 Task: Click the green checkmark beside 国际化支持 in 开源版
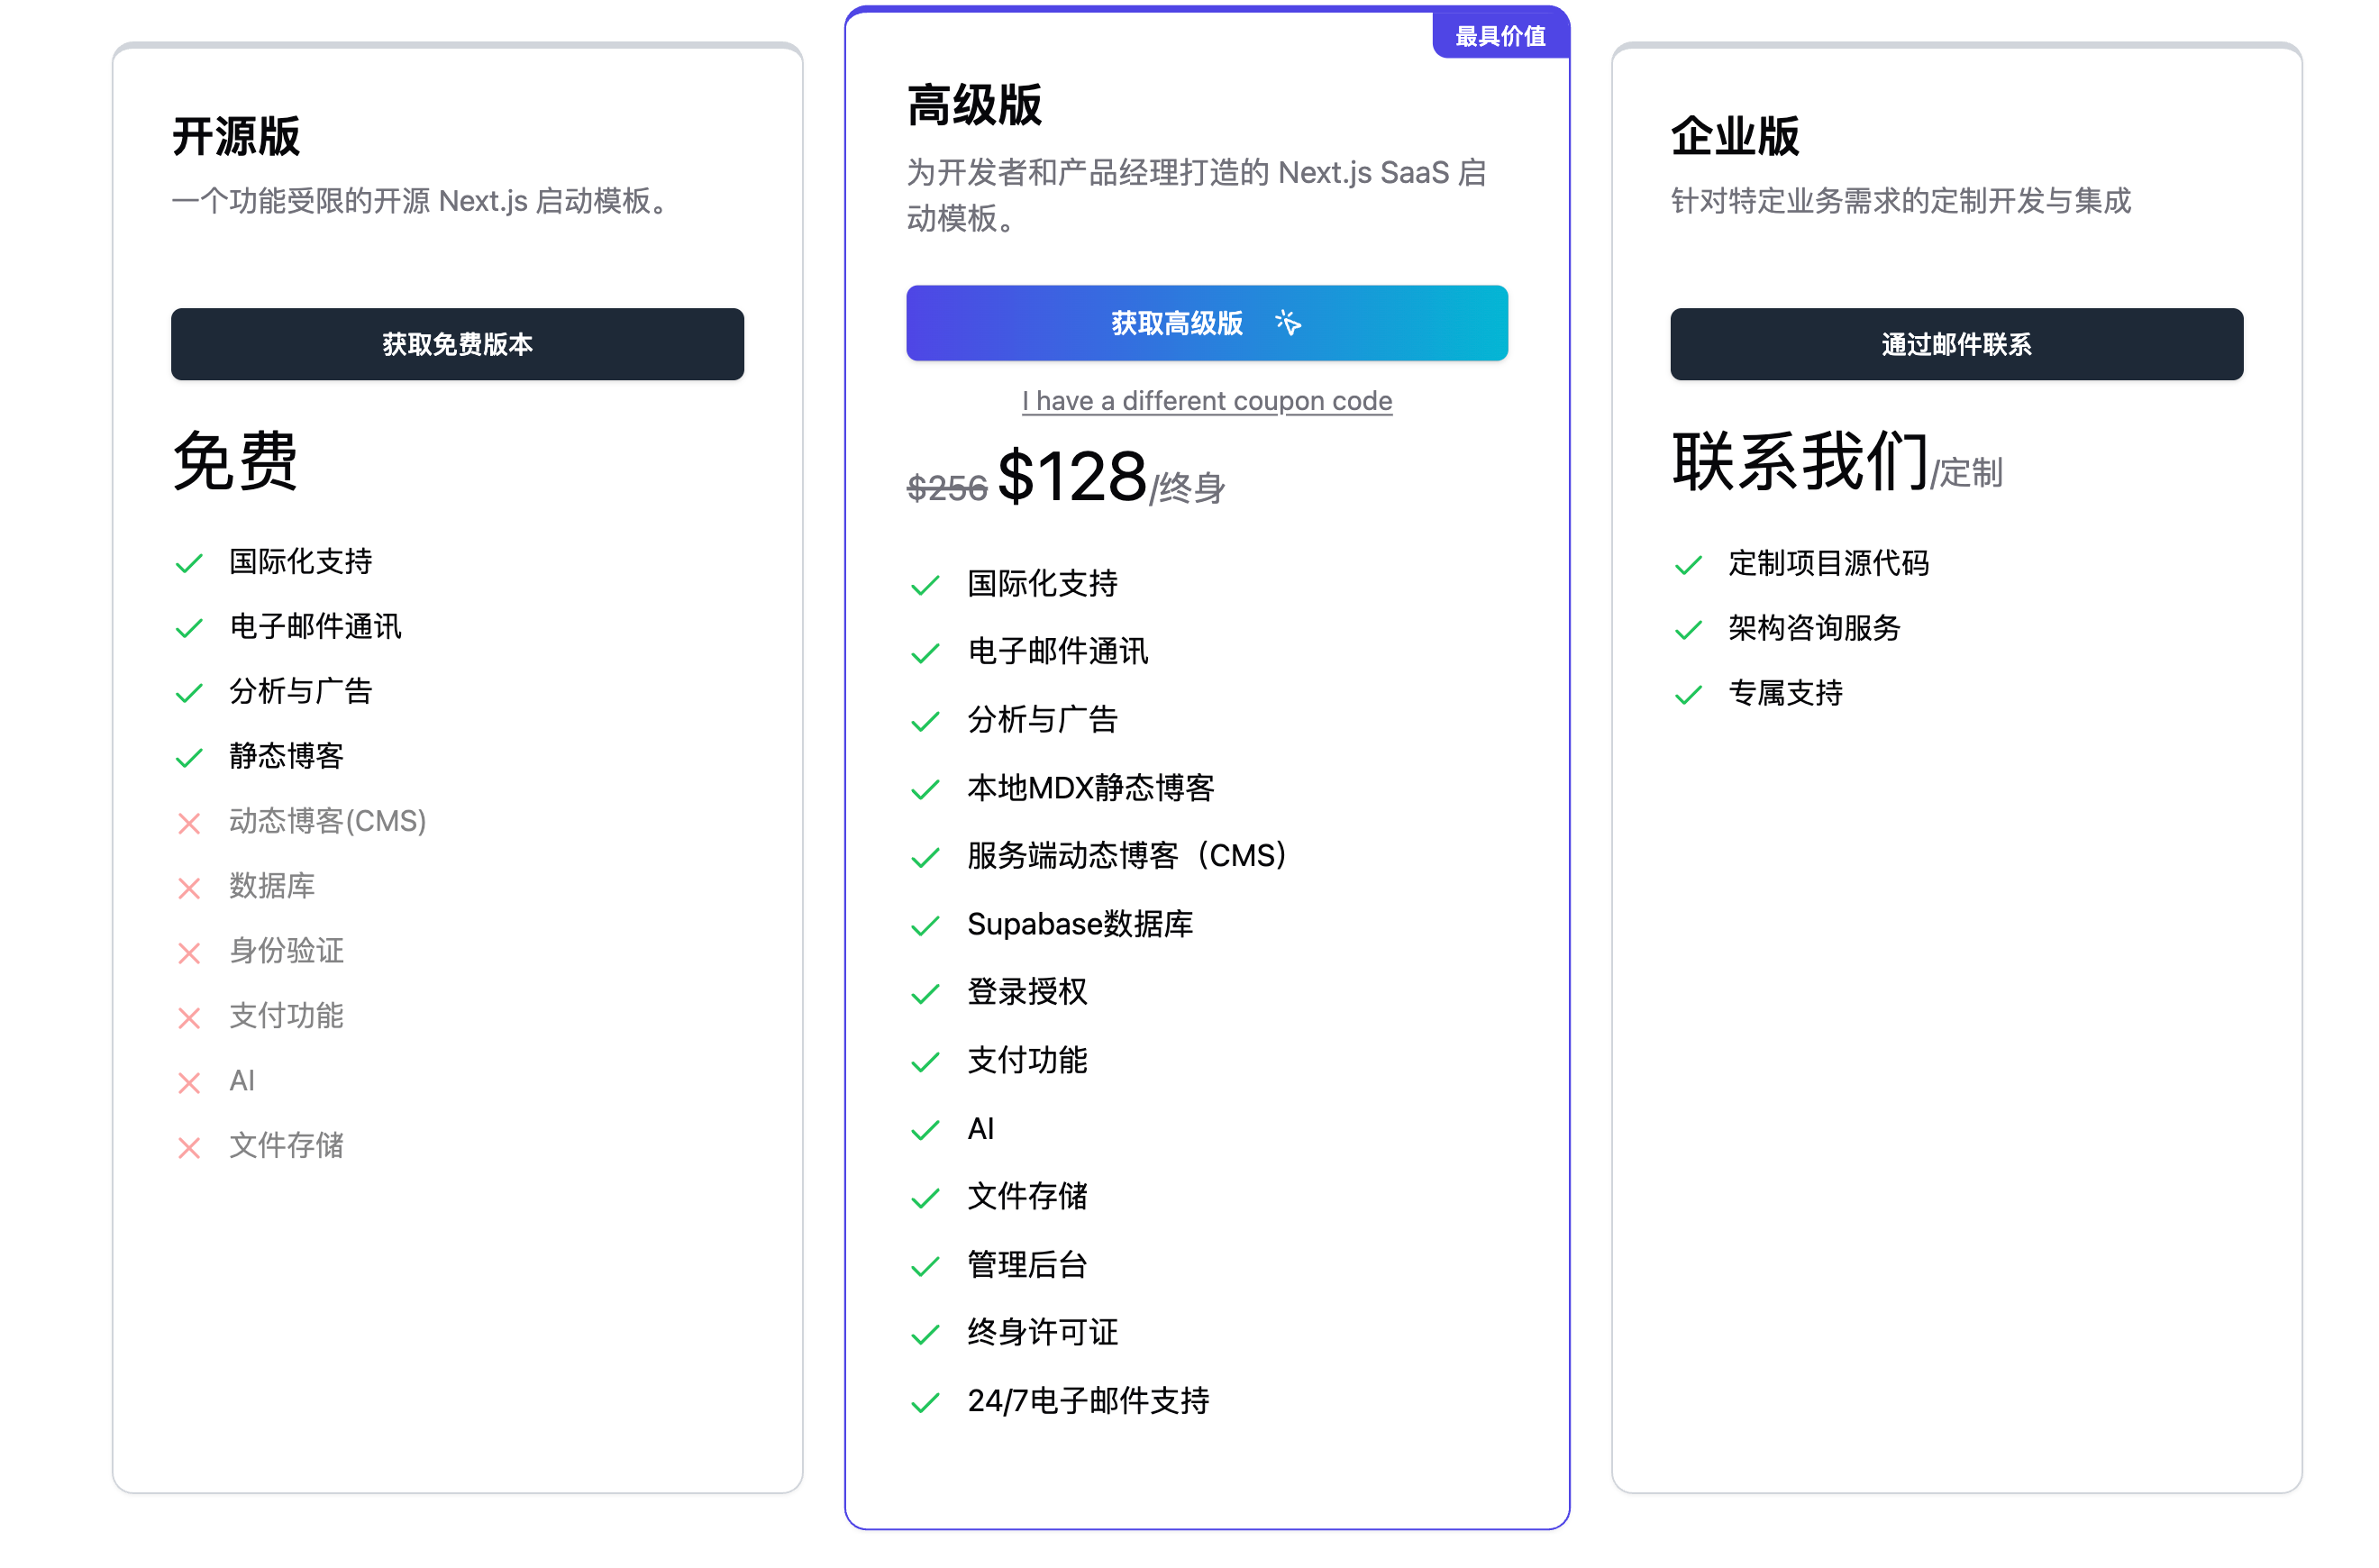tap(189, 562)
